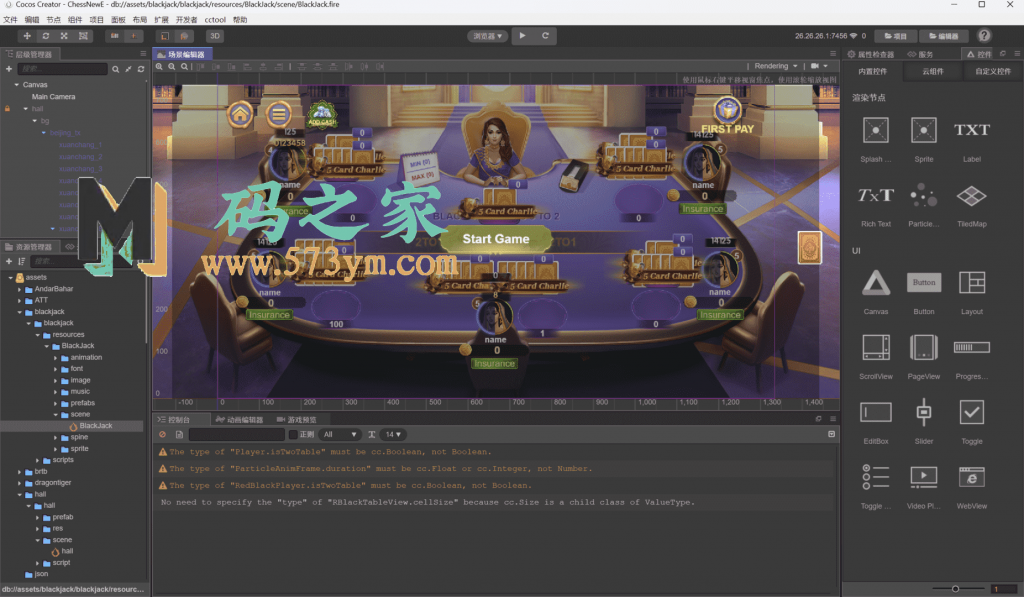Pick the Sprite node widget

coord(923,138)
